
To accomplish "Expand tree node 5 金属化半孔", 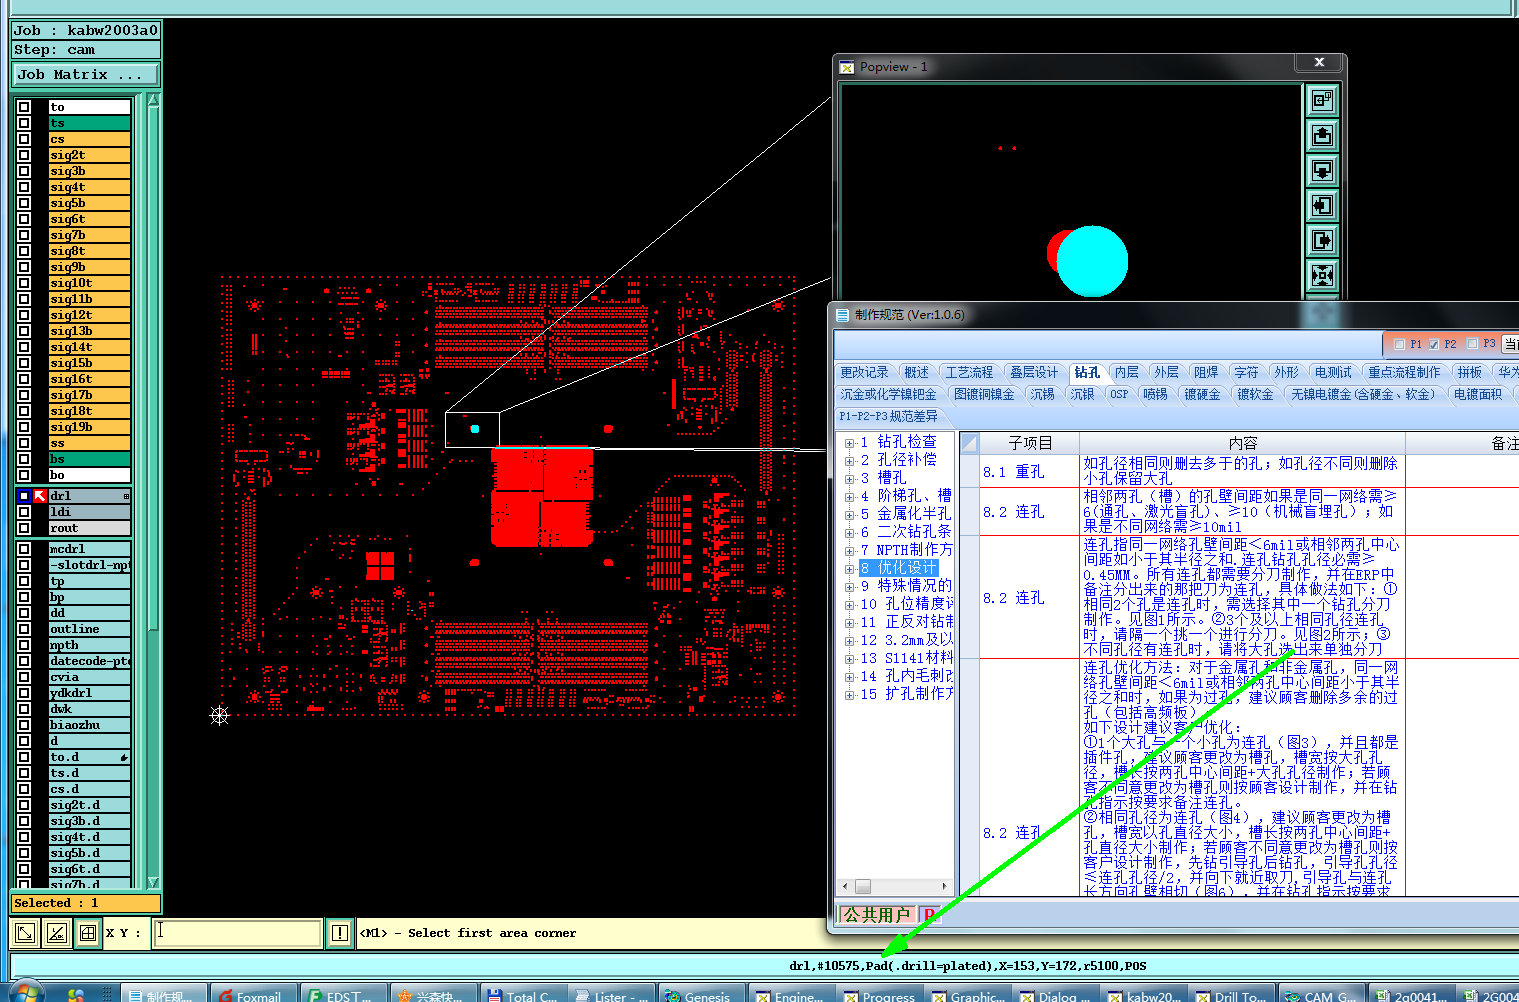I will (x=849, y=514).
